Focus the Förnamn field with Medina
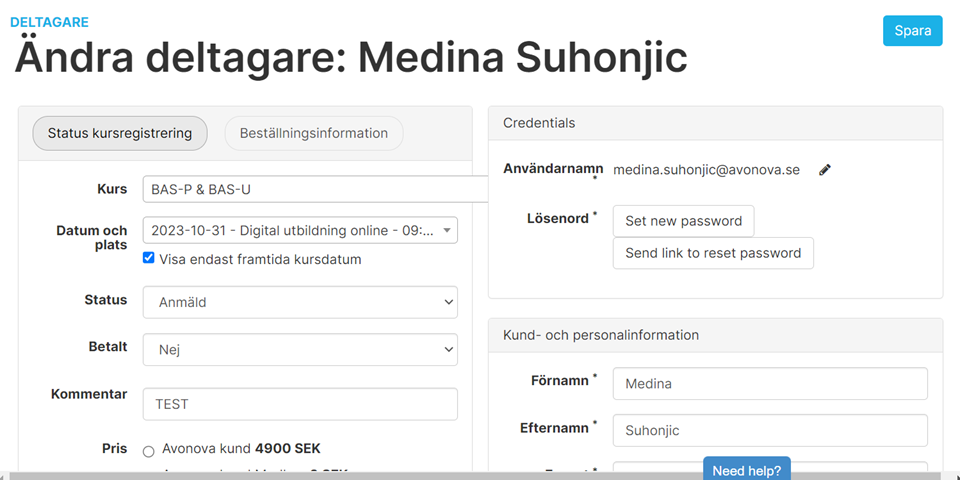 (x=769, y=383)
